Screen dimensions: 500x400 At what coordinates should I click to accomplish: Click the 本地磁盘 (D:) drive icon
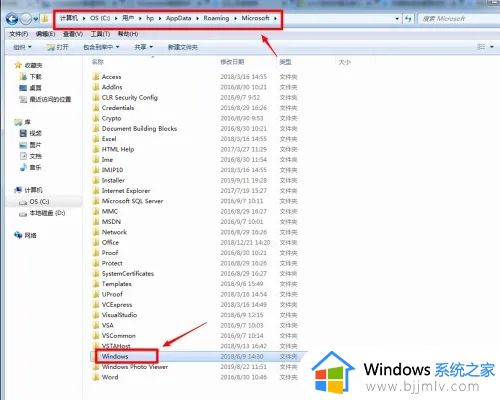click(23, 214)
